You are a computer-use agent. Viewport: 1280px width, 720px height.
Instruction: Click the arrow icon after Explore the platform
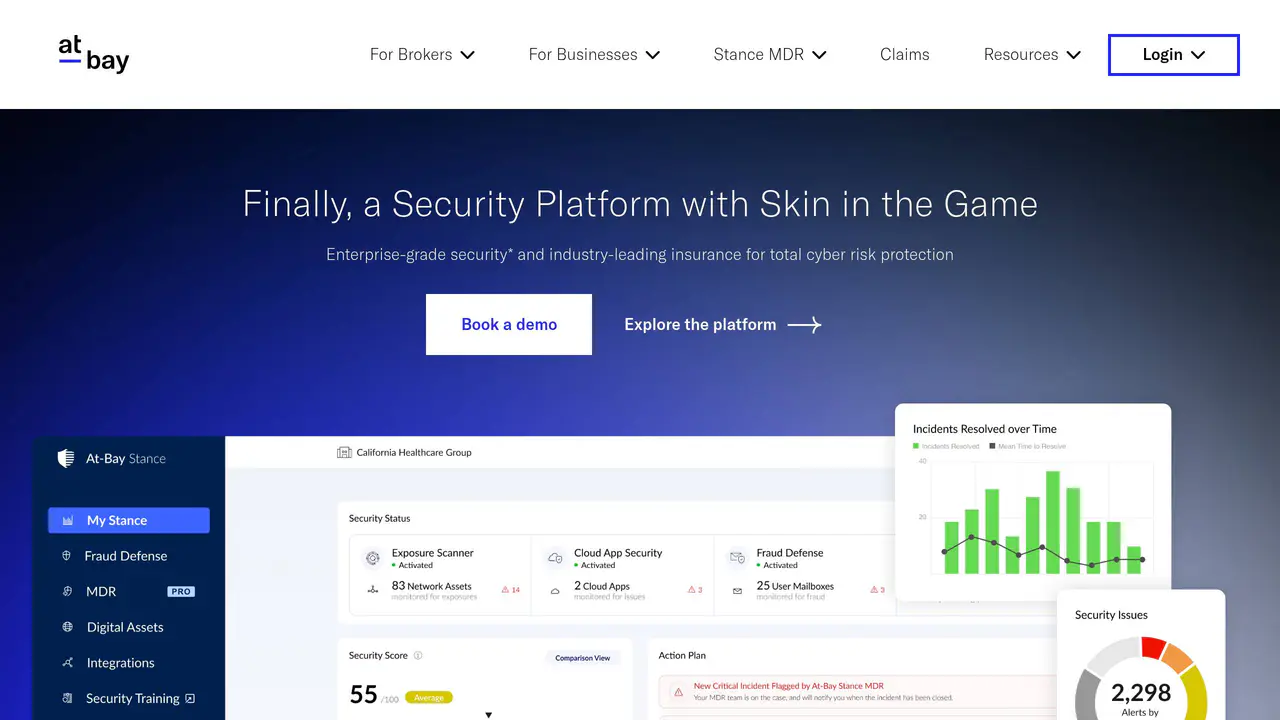click(x=804, y=324)
